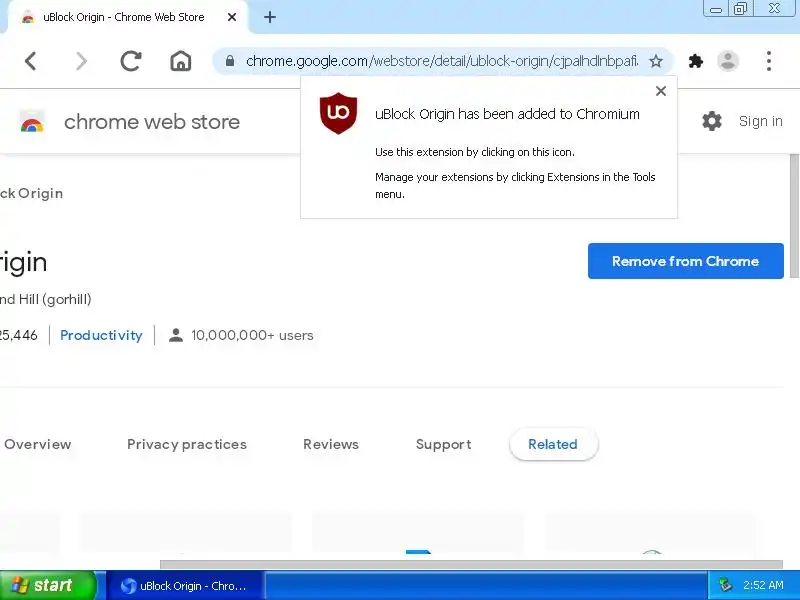The height and width of the screenshot is (600, 800).
Task: Switch to Privacy practices tab
Action: (187, 444)
